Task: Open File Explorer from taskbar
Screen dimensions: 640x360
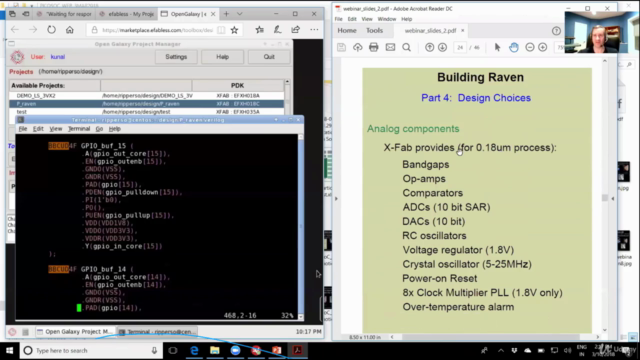Action: pos(215,350)
